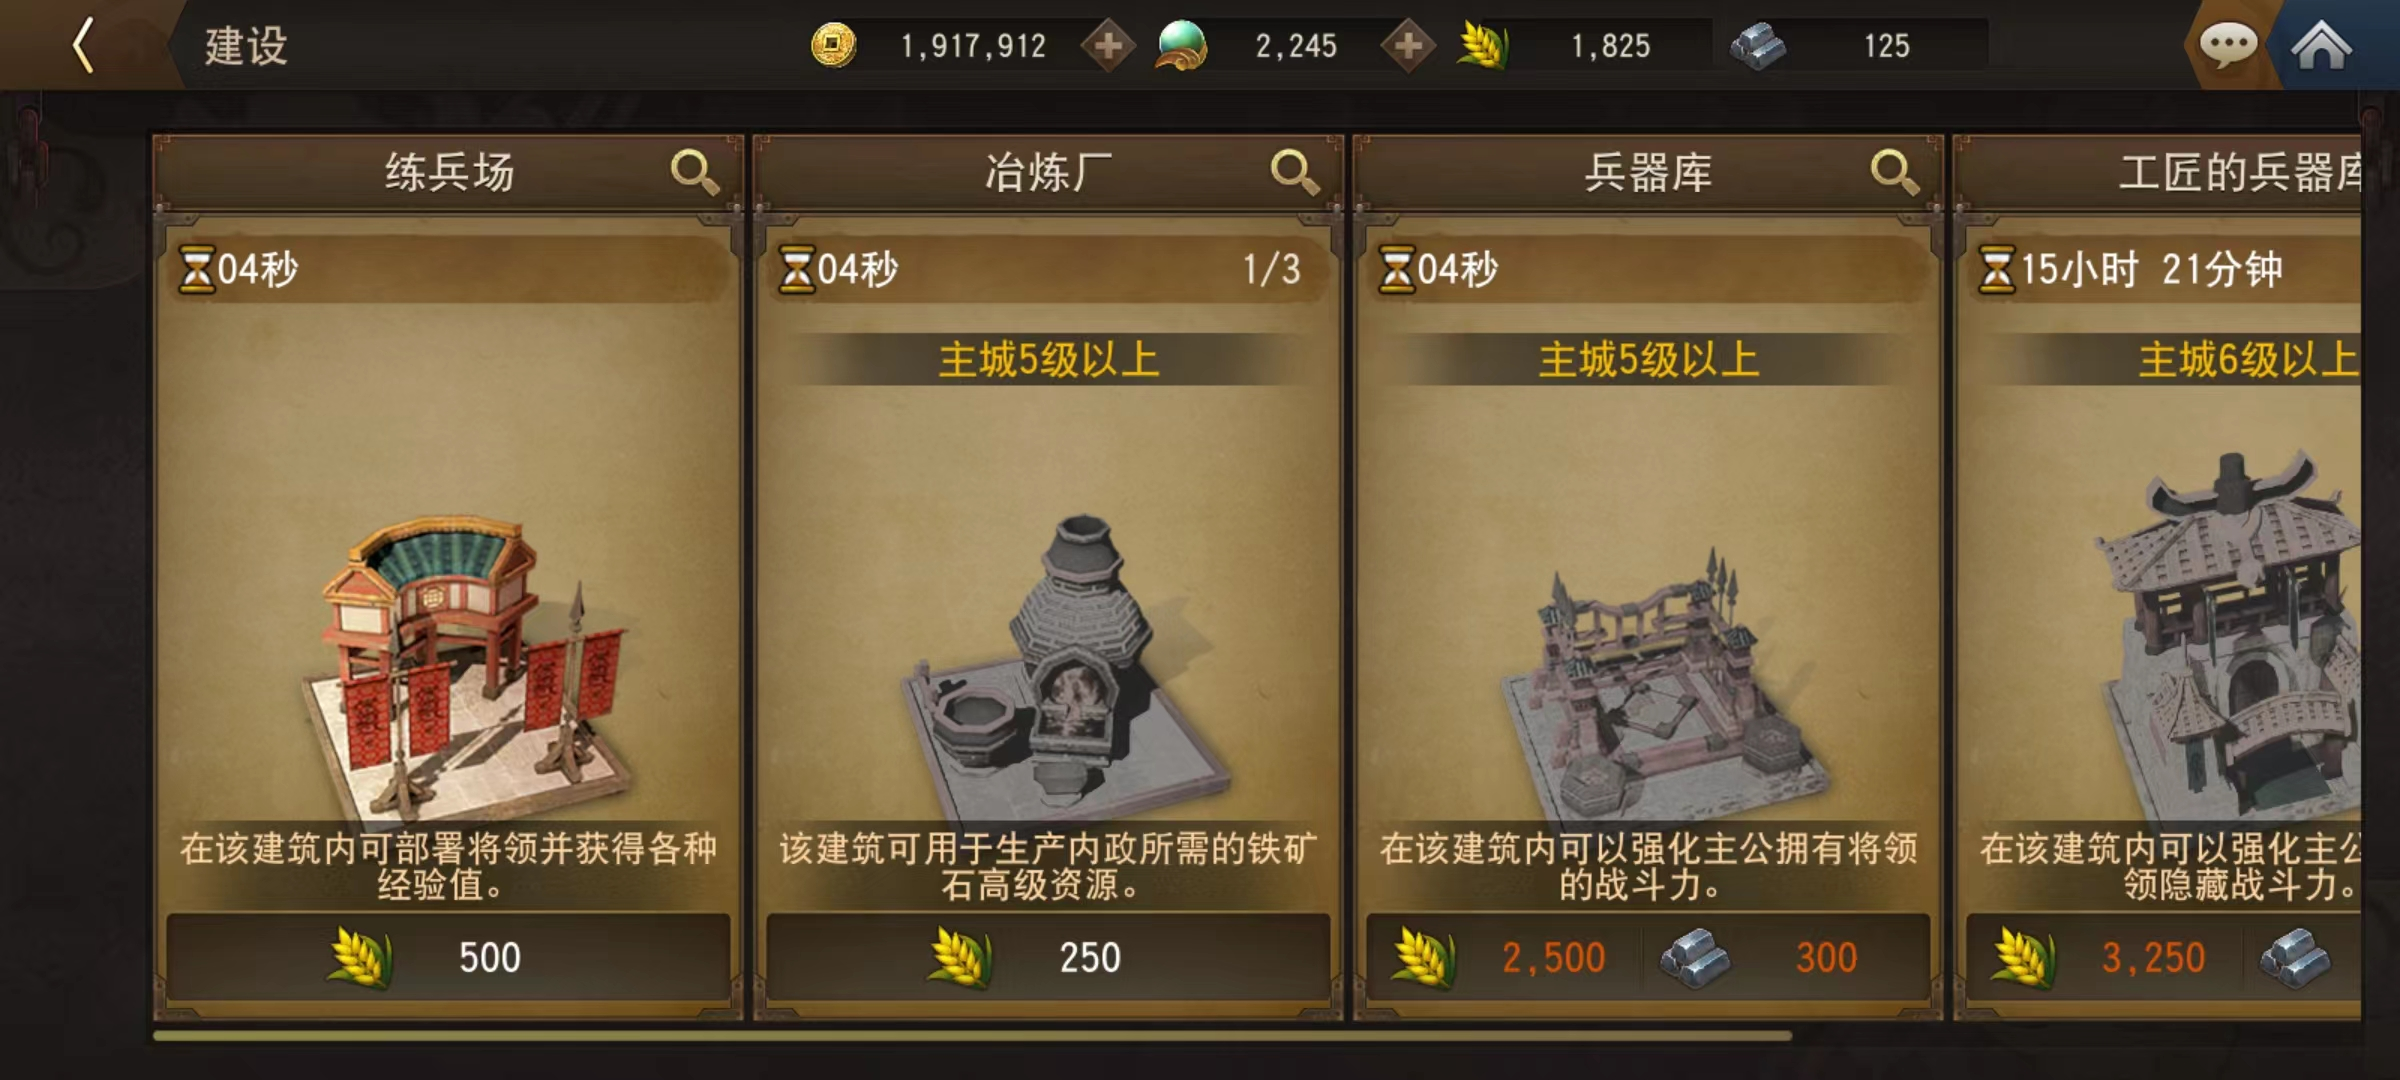This screenshot has width=2400, height=1080.
Task: Build 兵器库 for 2,500 food and 300 iron
Action: click(x=1648, y=957)
